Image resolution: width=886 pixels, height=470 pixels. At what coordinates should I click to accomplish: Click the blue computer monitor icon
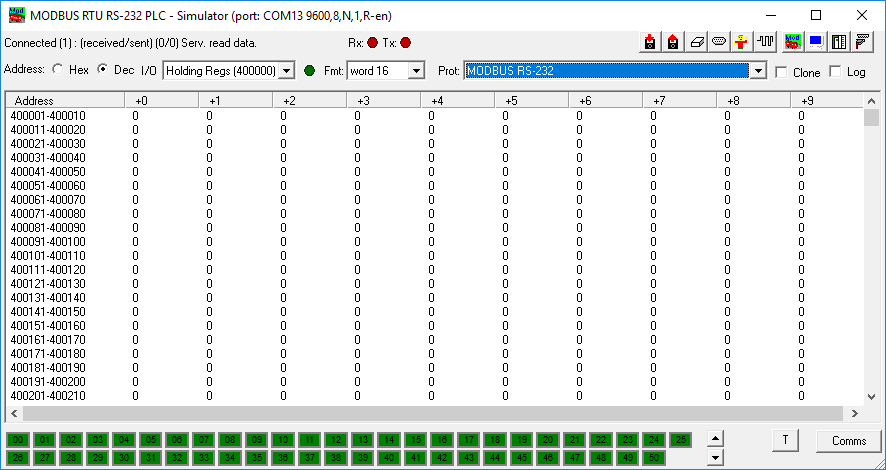pos(816,42)
